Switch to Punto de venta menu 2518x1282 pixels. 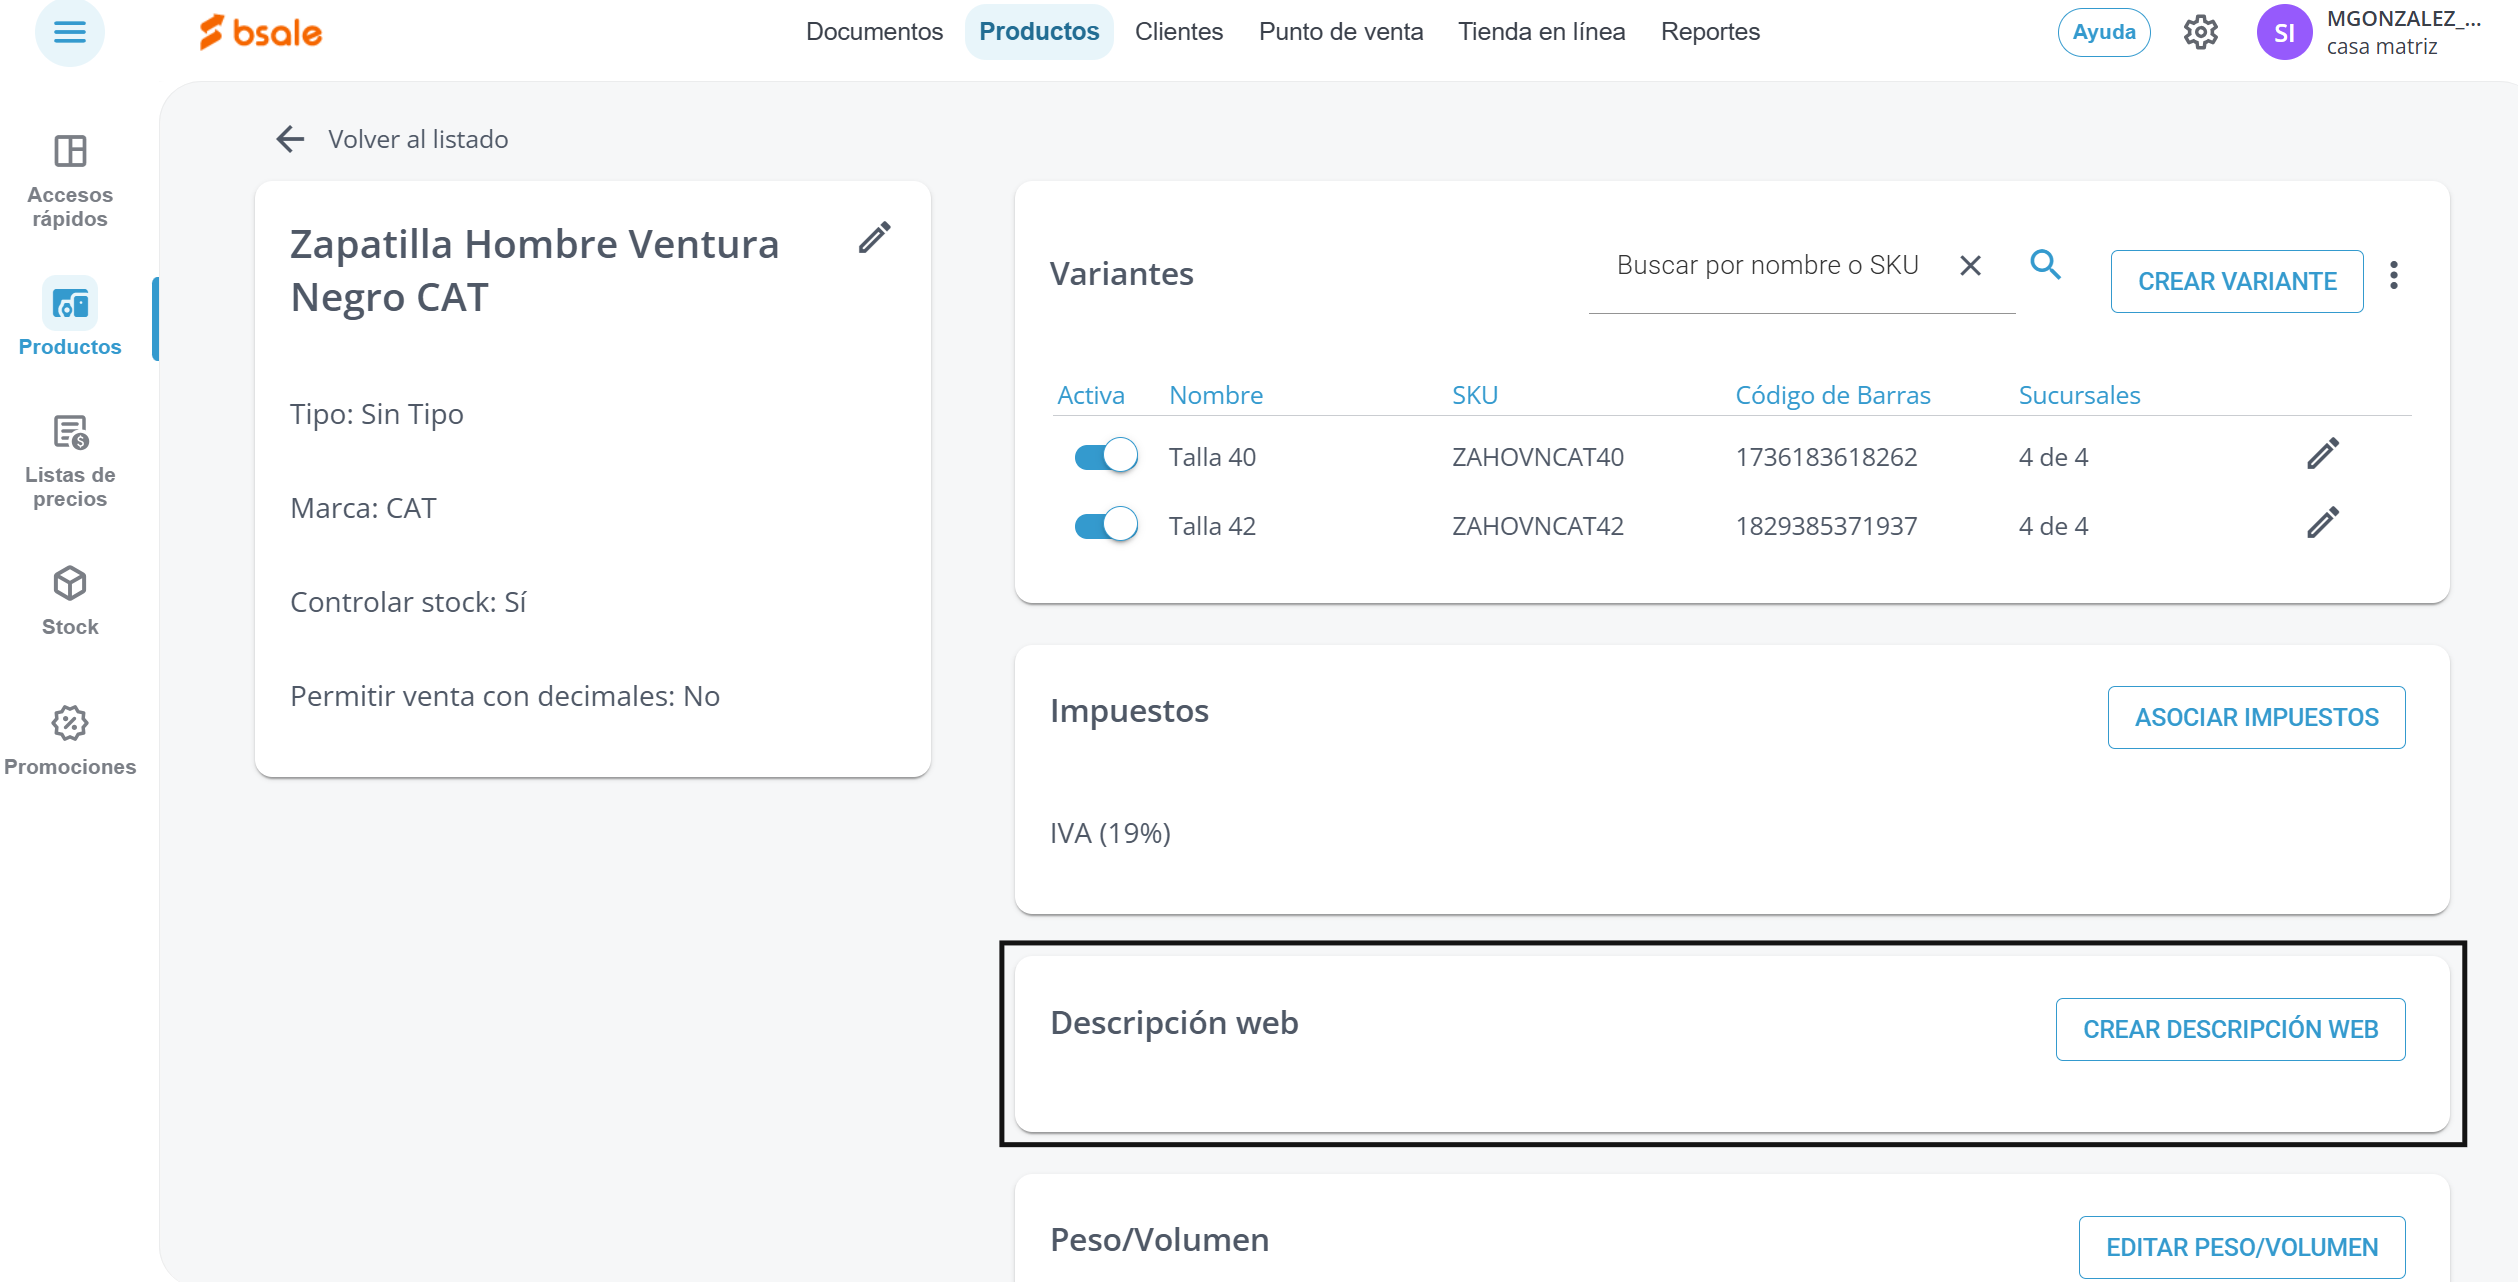coord(1340,32)
